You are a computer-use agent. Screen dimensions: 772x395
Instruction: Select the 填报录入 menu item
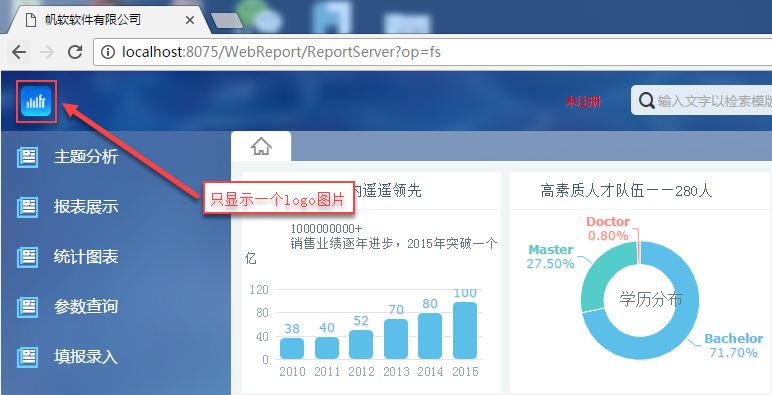click(86, 357)
